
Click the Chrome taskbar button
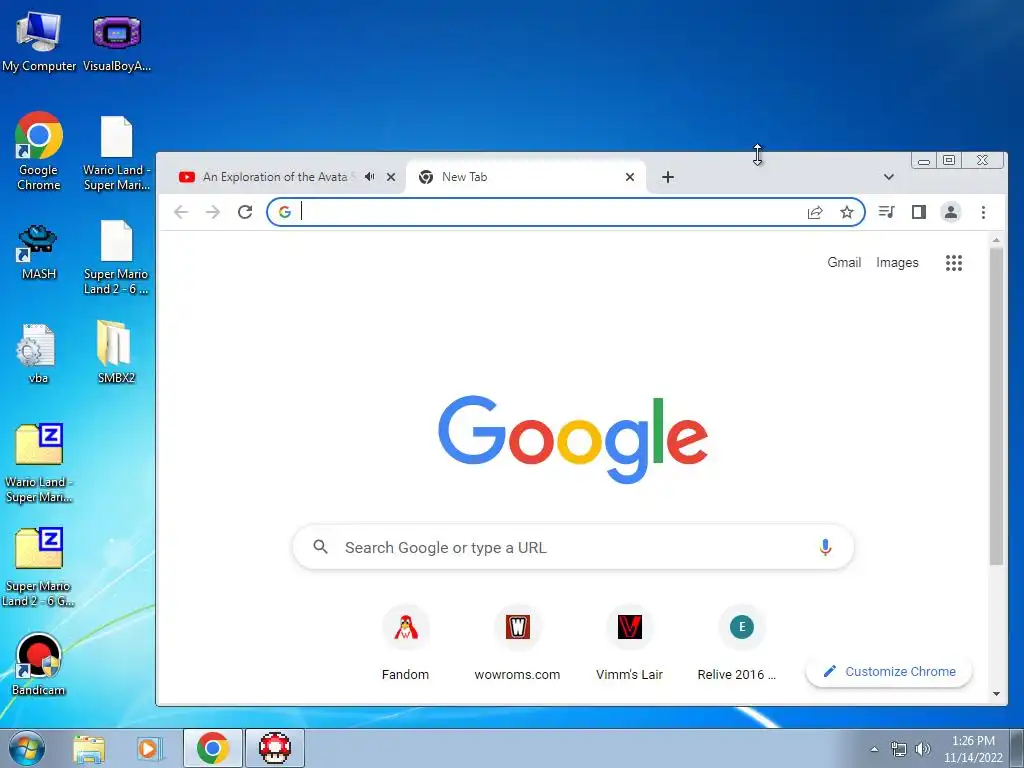[x=213, y=748]
